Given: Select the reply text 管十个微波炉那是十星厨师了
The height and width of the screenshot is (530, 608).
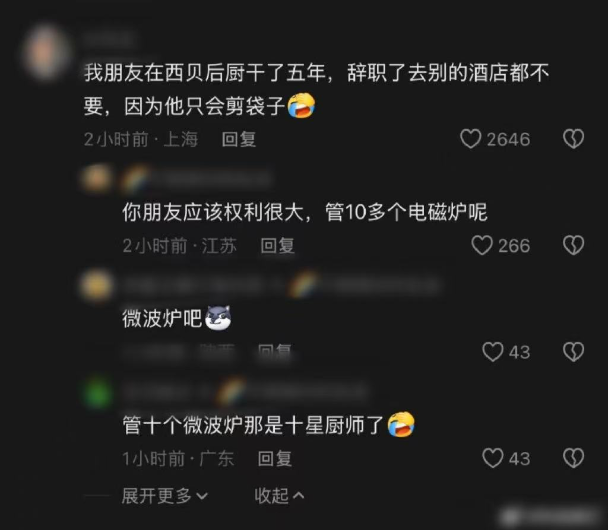Looking at the screenshot, I should point(268,425).
